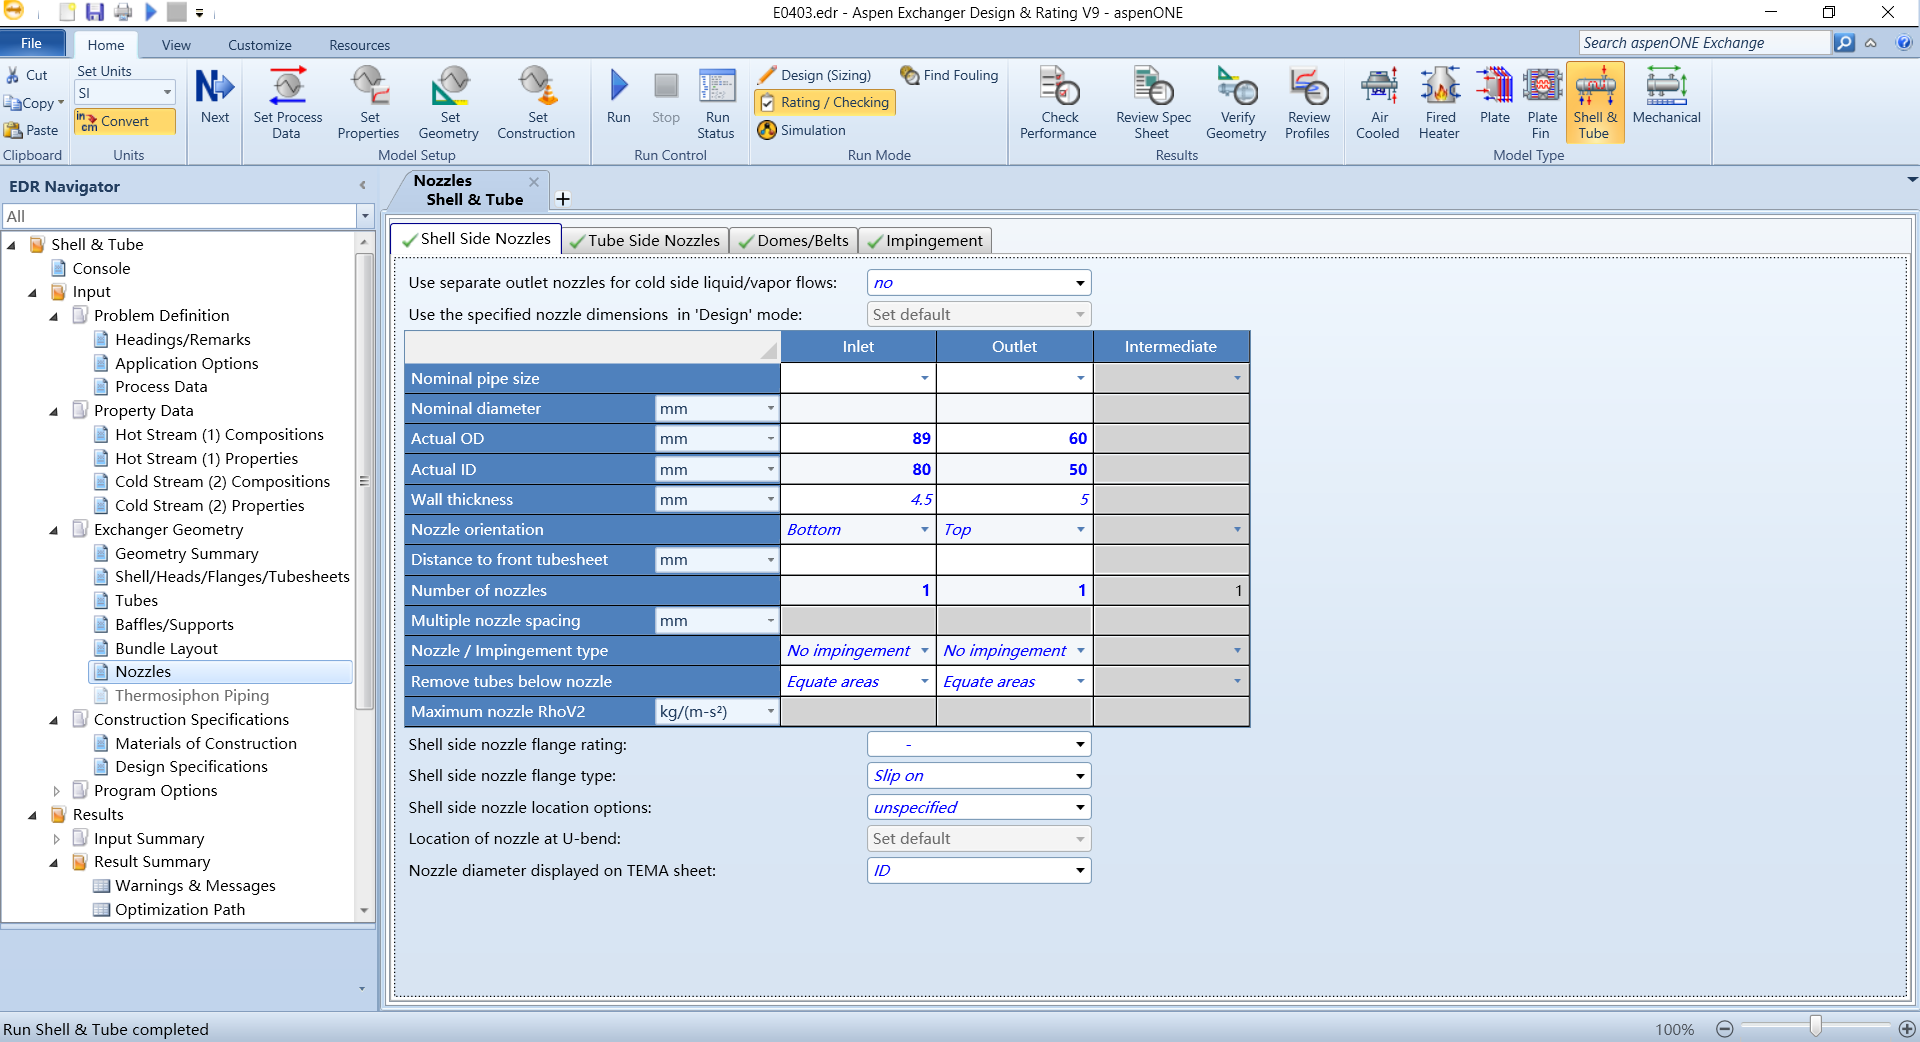Click the navigator vertical scrollbar
Screen dimensions: 1920x1042
(x=364, y=480)
